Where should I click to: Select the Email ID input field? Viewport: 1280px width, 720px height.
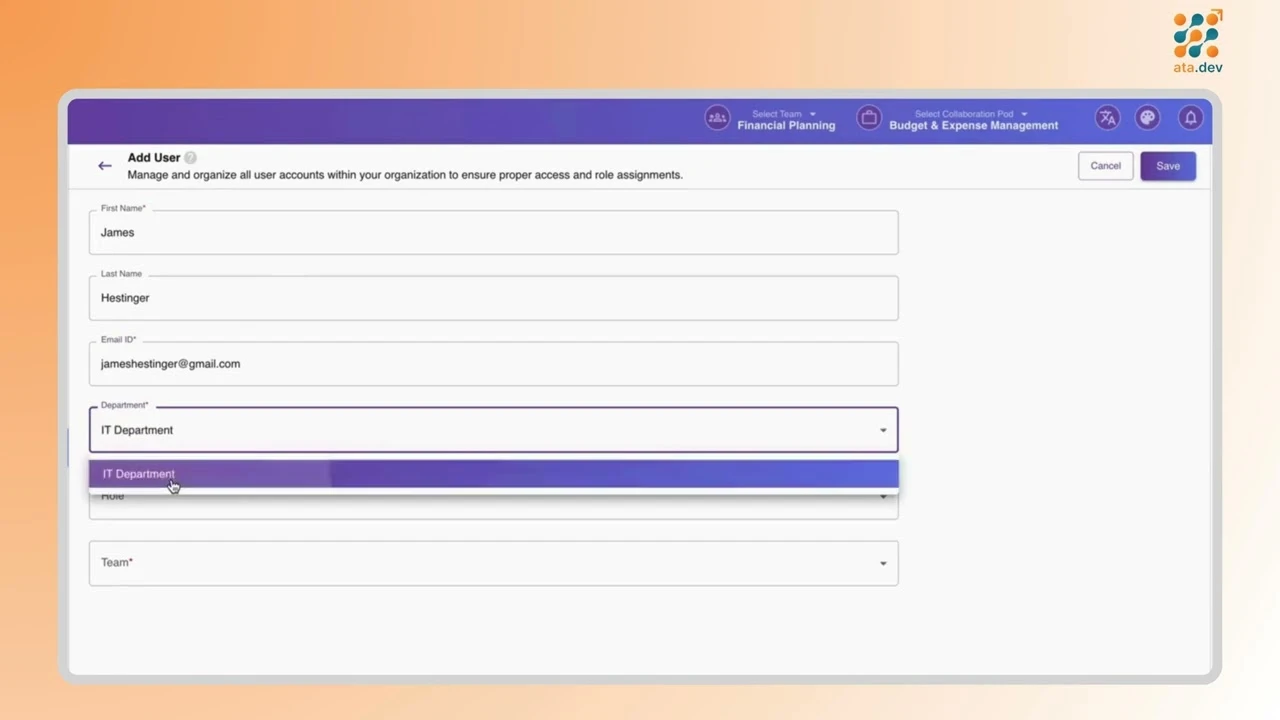pyautogui.click(x=493, y=363)
